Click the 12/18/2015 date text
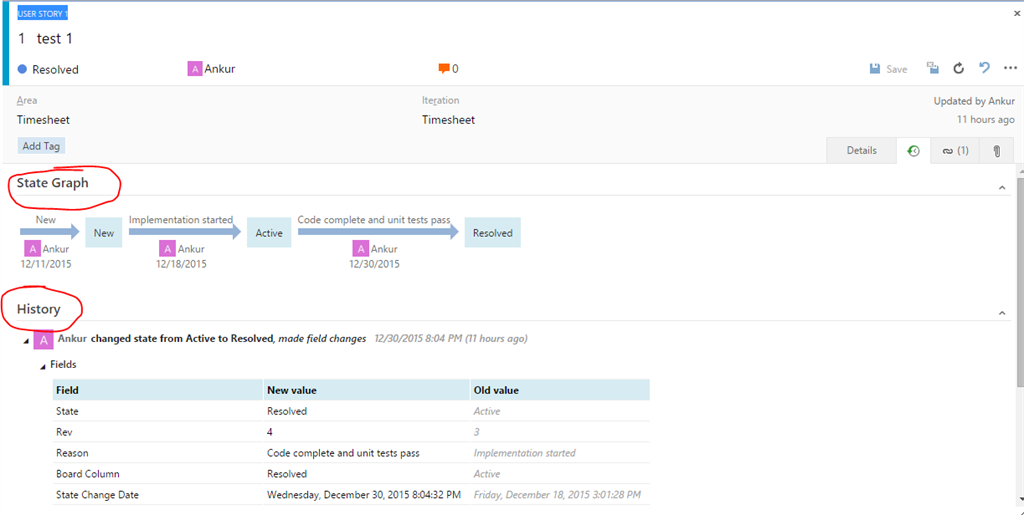Screen dimensions: 1024x515 pyautogui.click(x=181, y=264)
